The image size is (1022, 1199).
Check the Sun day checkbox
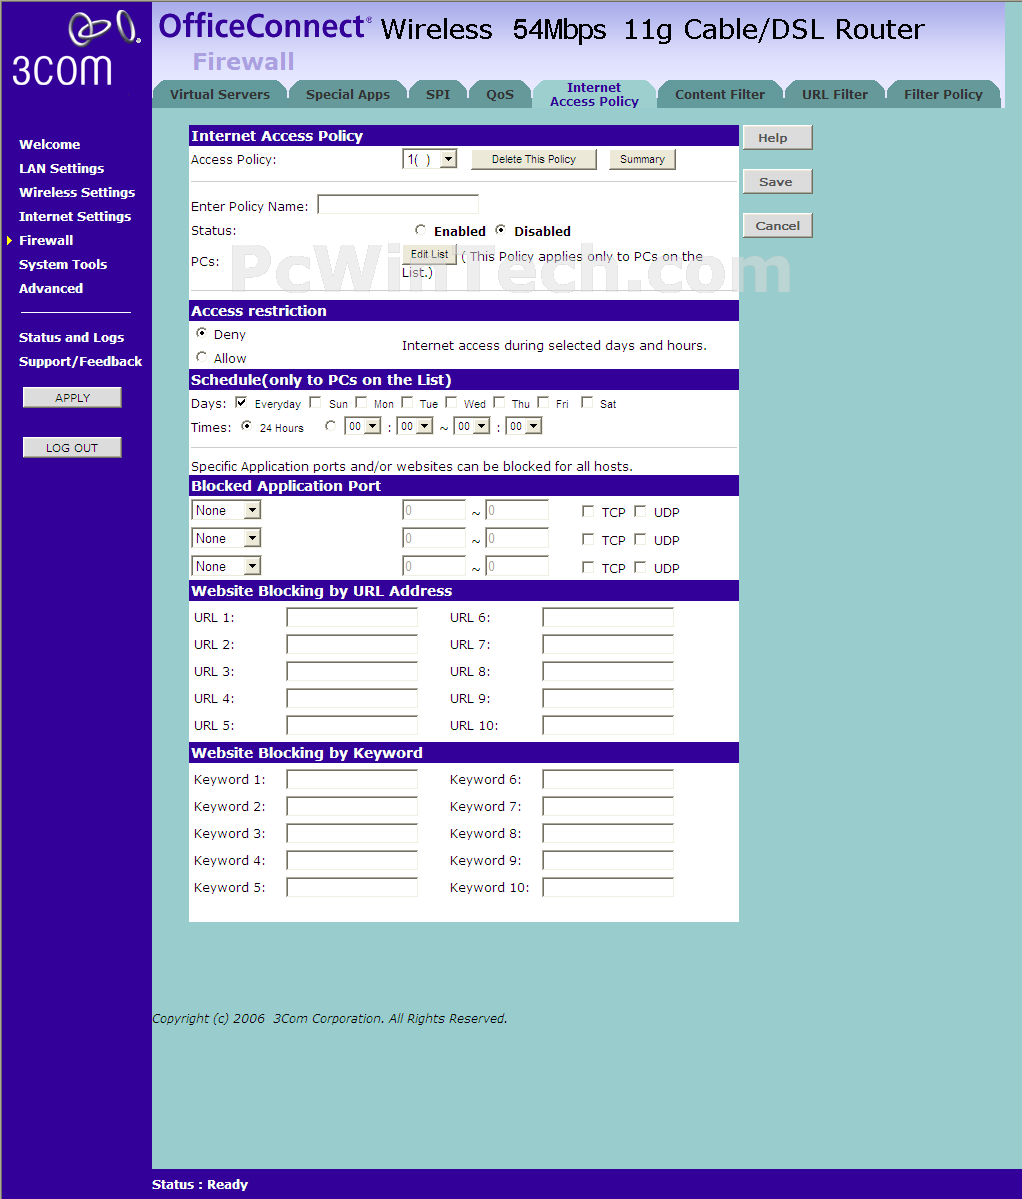(x=315, y=403)
